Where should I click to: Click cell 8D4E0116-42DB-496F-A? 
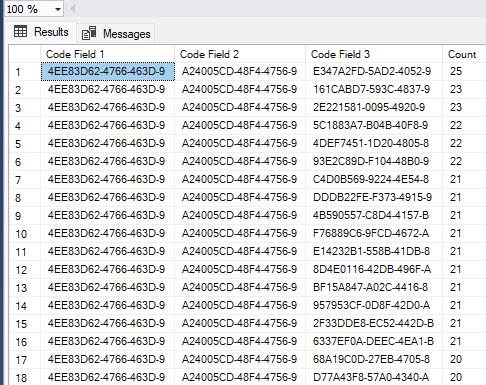tap(374, 269)
